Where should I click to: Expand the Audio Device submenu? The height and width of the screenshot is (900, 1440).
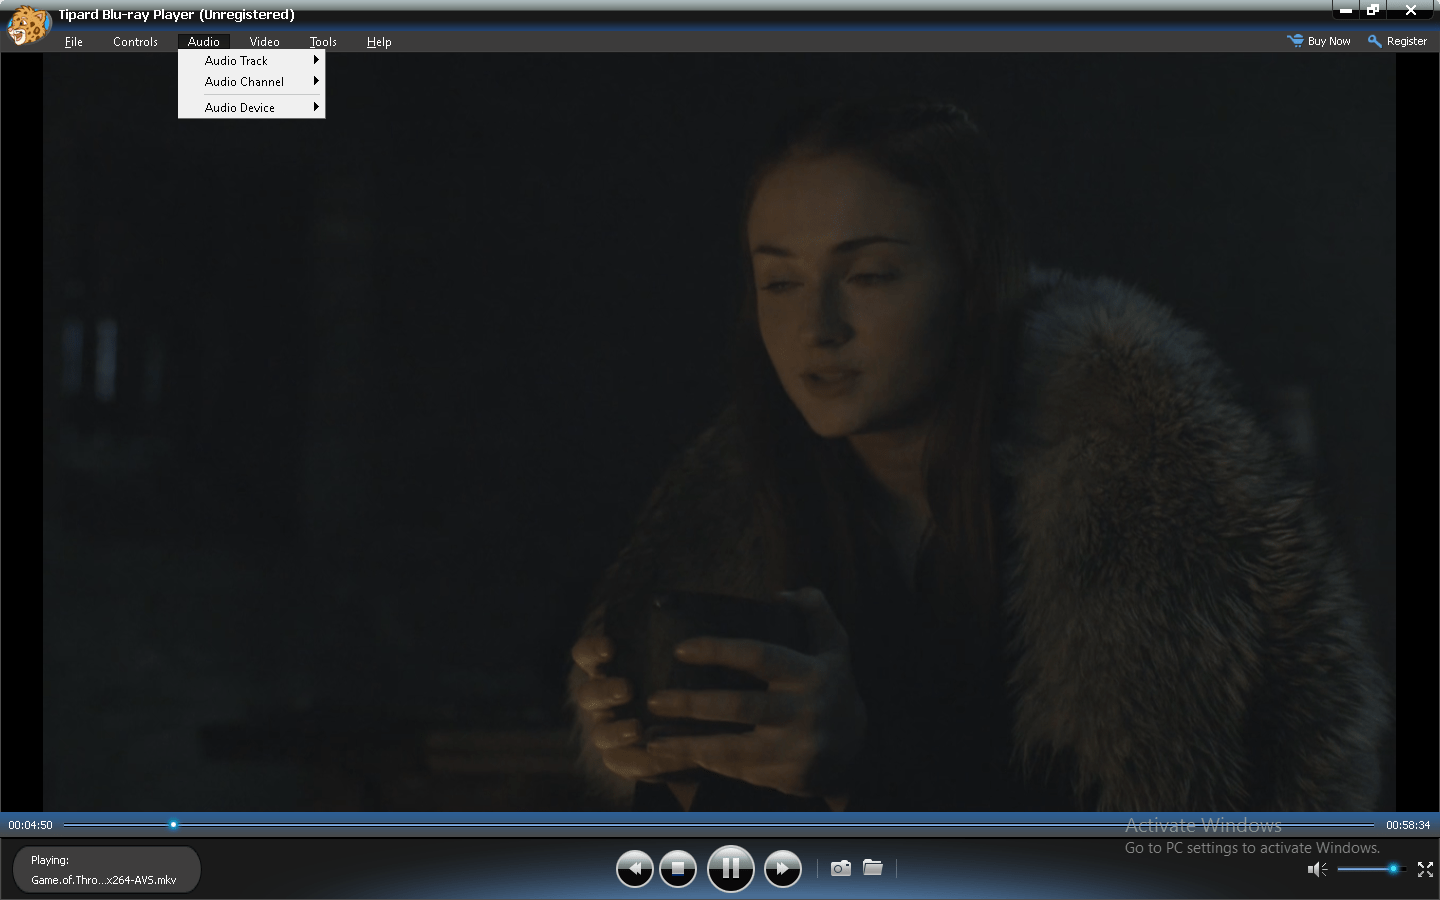pyautogui.click(x=252, y=107)
